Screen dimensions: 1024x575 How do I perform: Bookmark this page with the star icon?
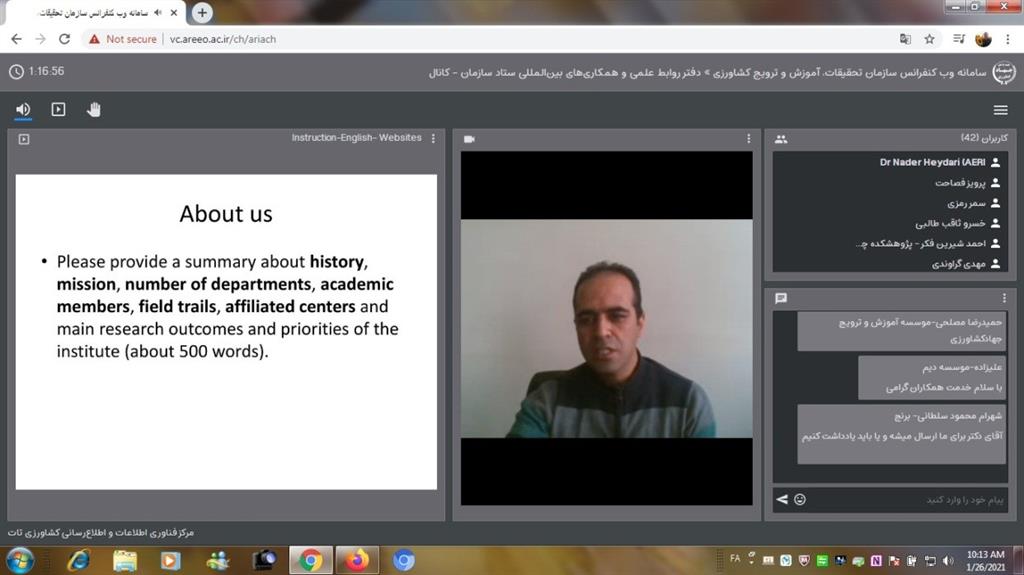tap(929, 39)
